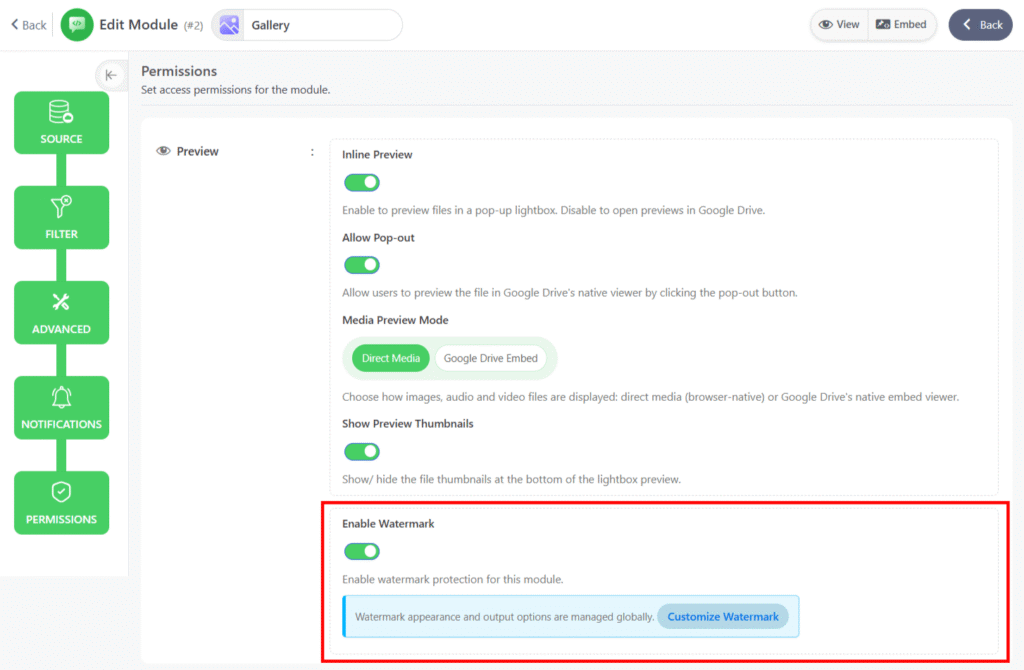Turn off the Enable Watermark switch
This screenshot has width=1024, height=670.
(362, 551)
